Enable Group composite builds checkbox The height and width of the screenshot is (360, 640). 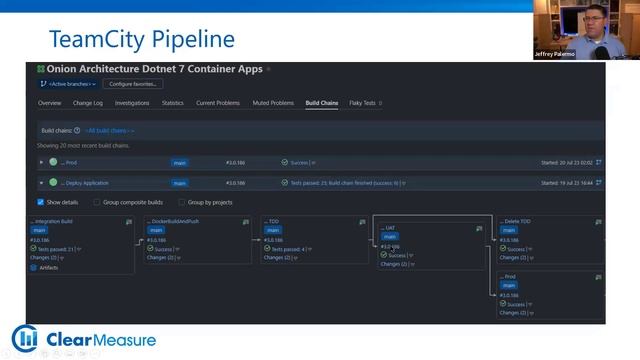(97, 202)
